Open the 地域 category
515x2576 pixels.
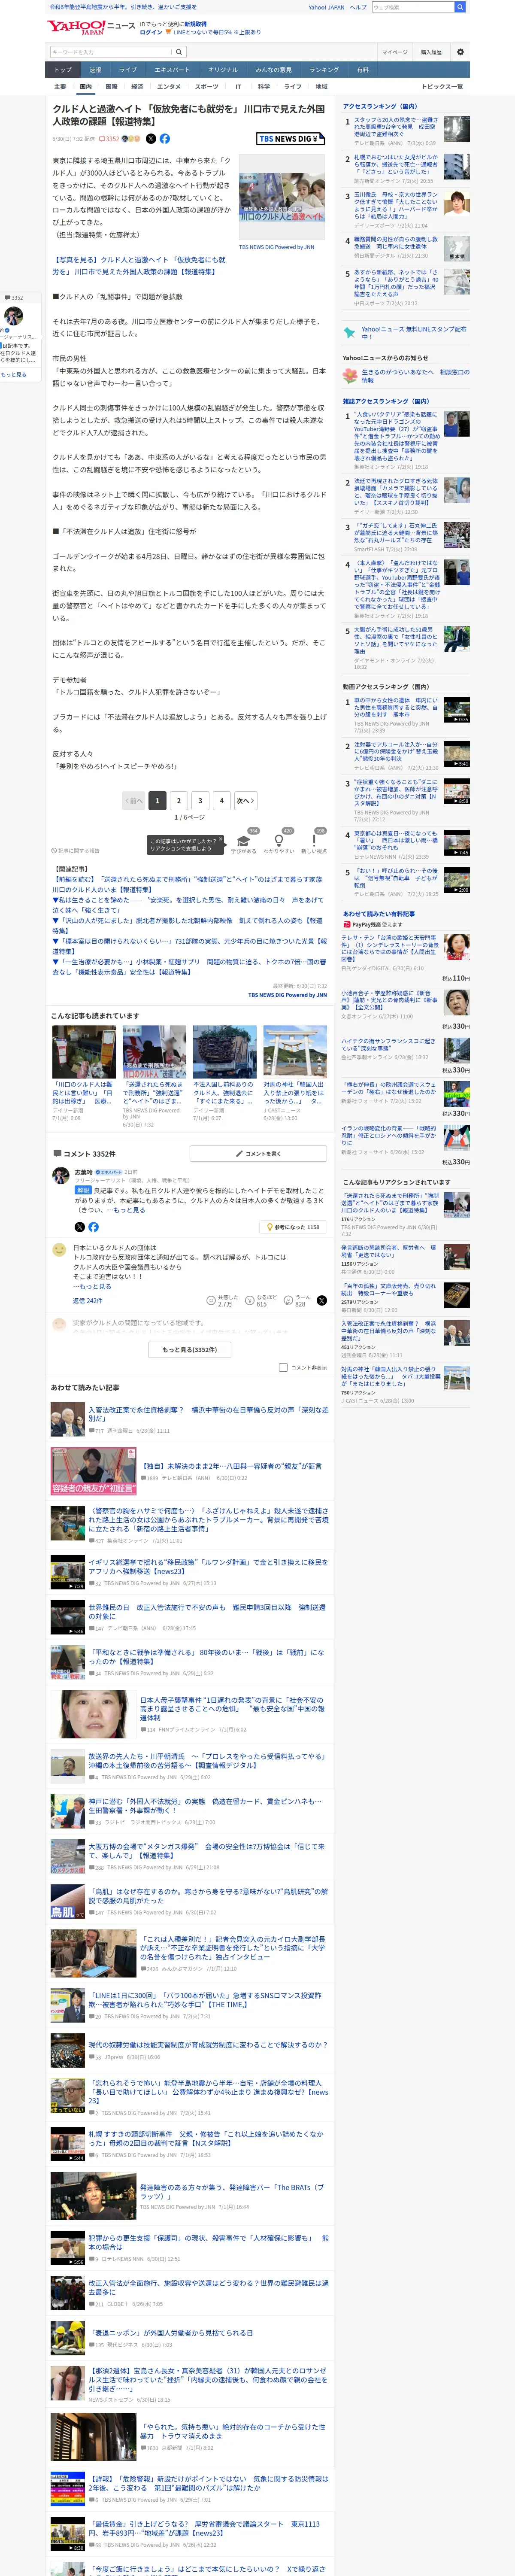pyautogui.click(x=321, y=87)
